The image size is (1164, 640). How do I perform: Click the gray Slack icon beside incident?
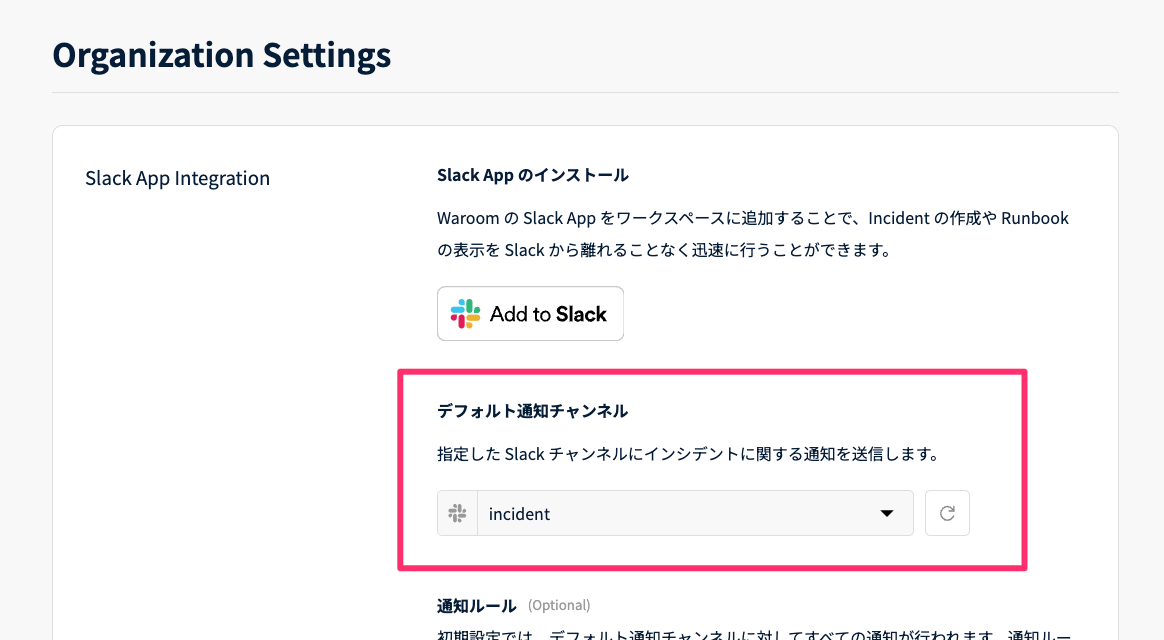coord(457,513)
